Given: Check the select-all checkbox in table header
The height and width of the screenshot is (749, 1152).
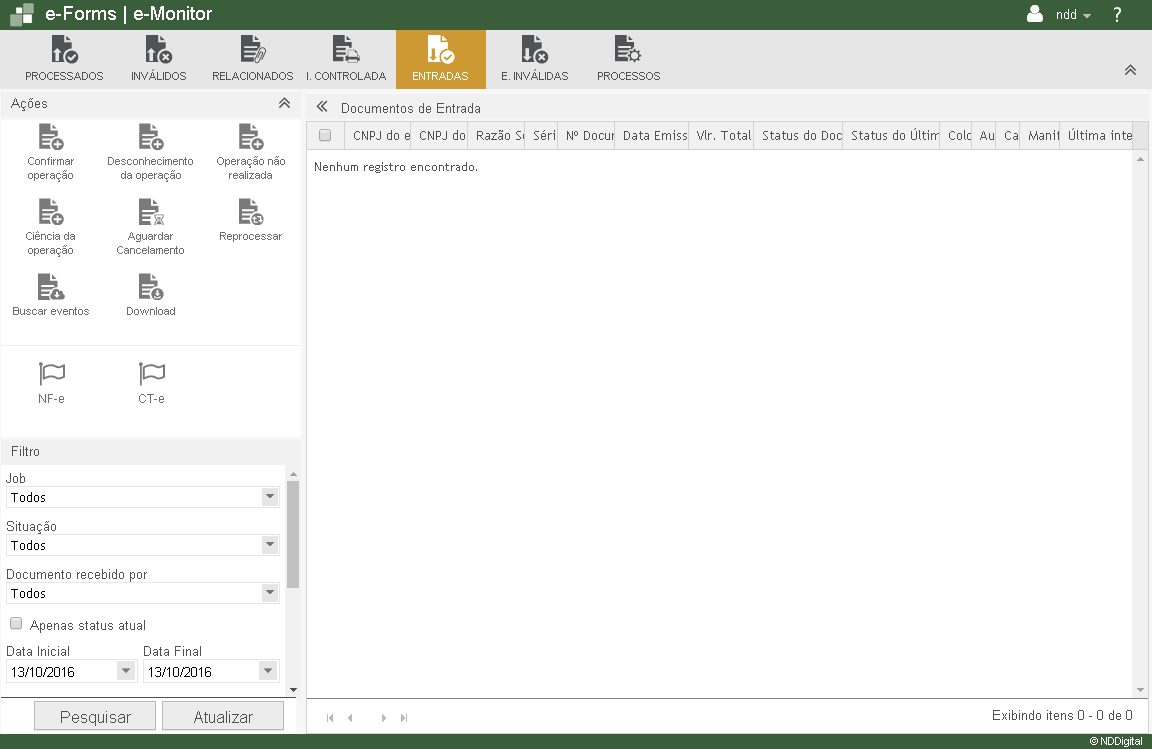Looking at the screenshot, I should [325, 136].
